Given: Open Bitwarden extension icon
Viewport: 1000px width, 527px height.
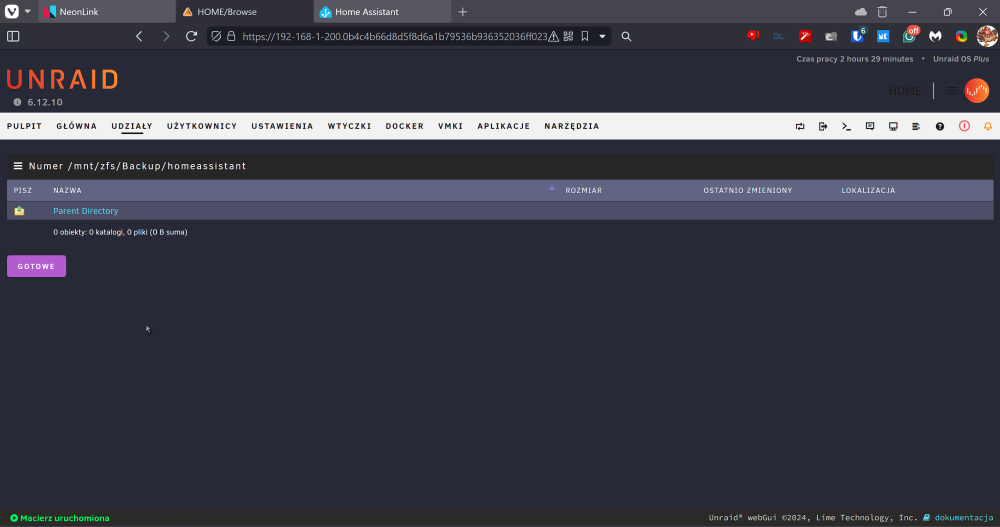Looking at the screenshot, I should [x=857, y=36].
